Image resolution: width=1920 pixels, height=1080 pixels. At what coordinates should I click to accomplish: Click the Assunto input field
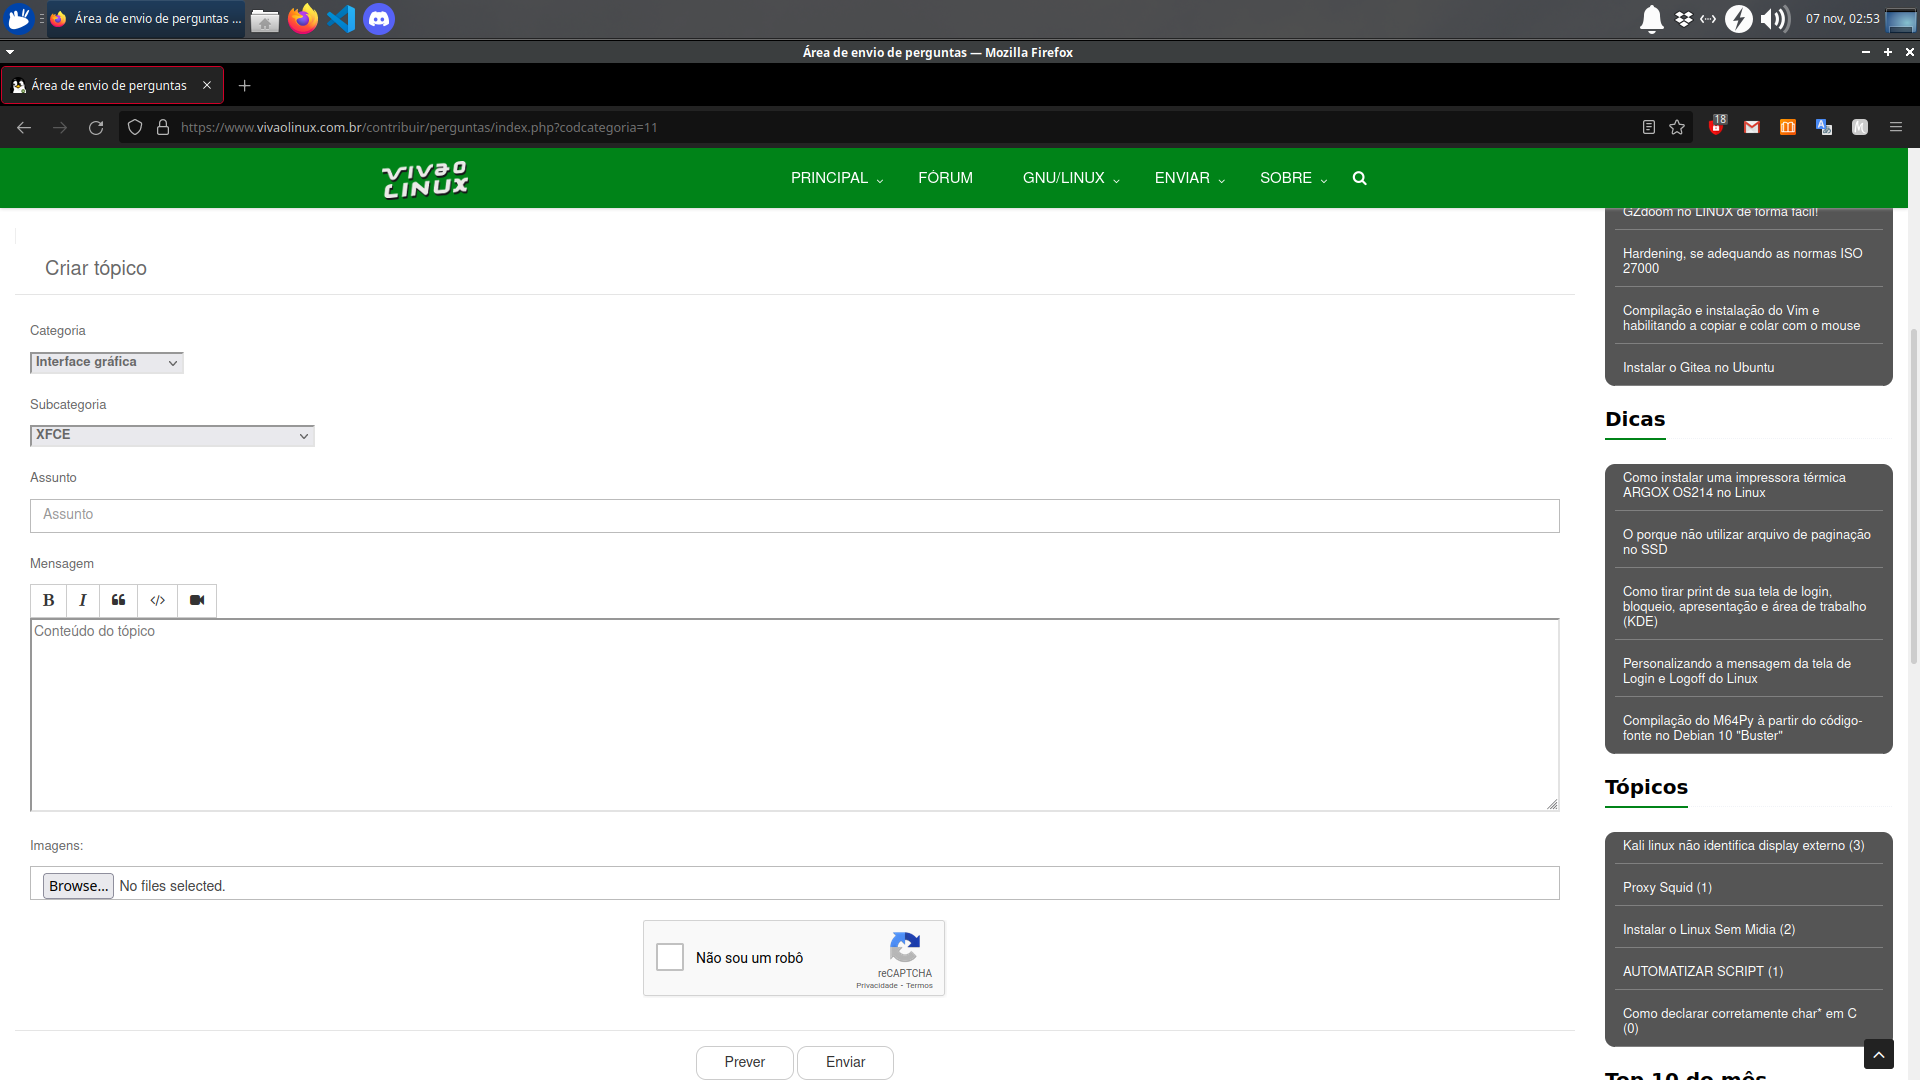794,515
